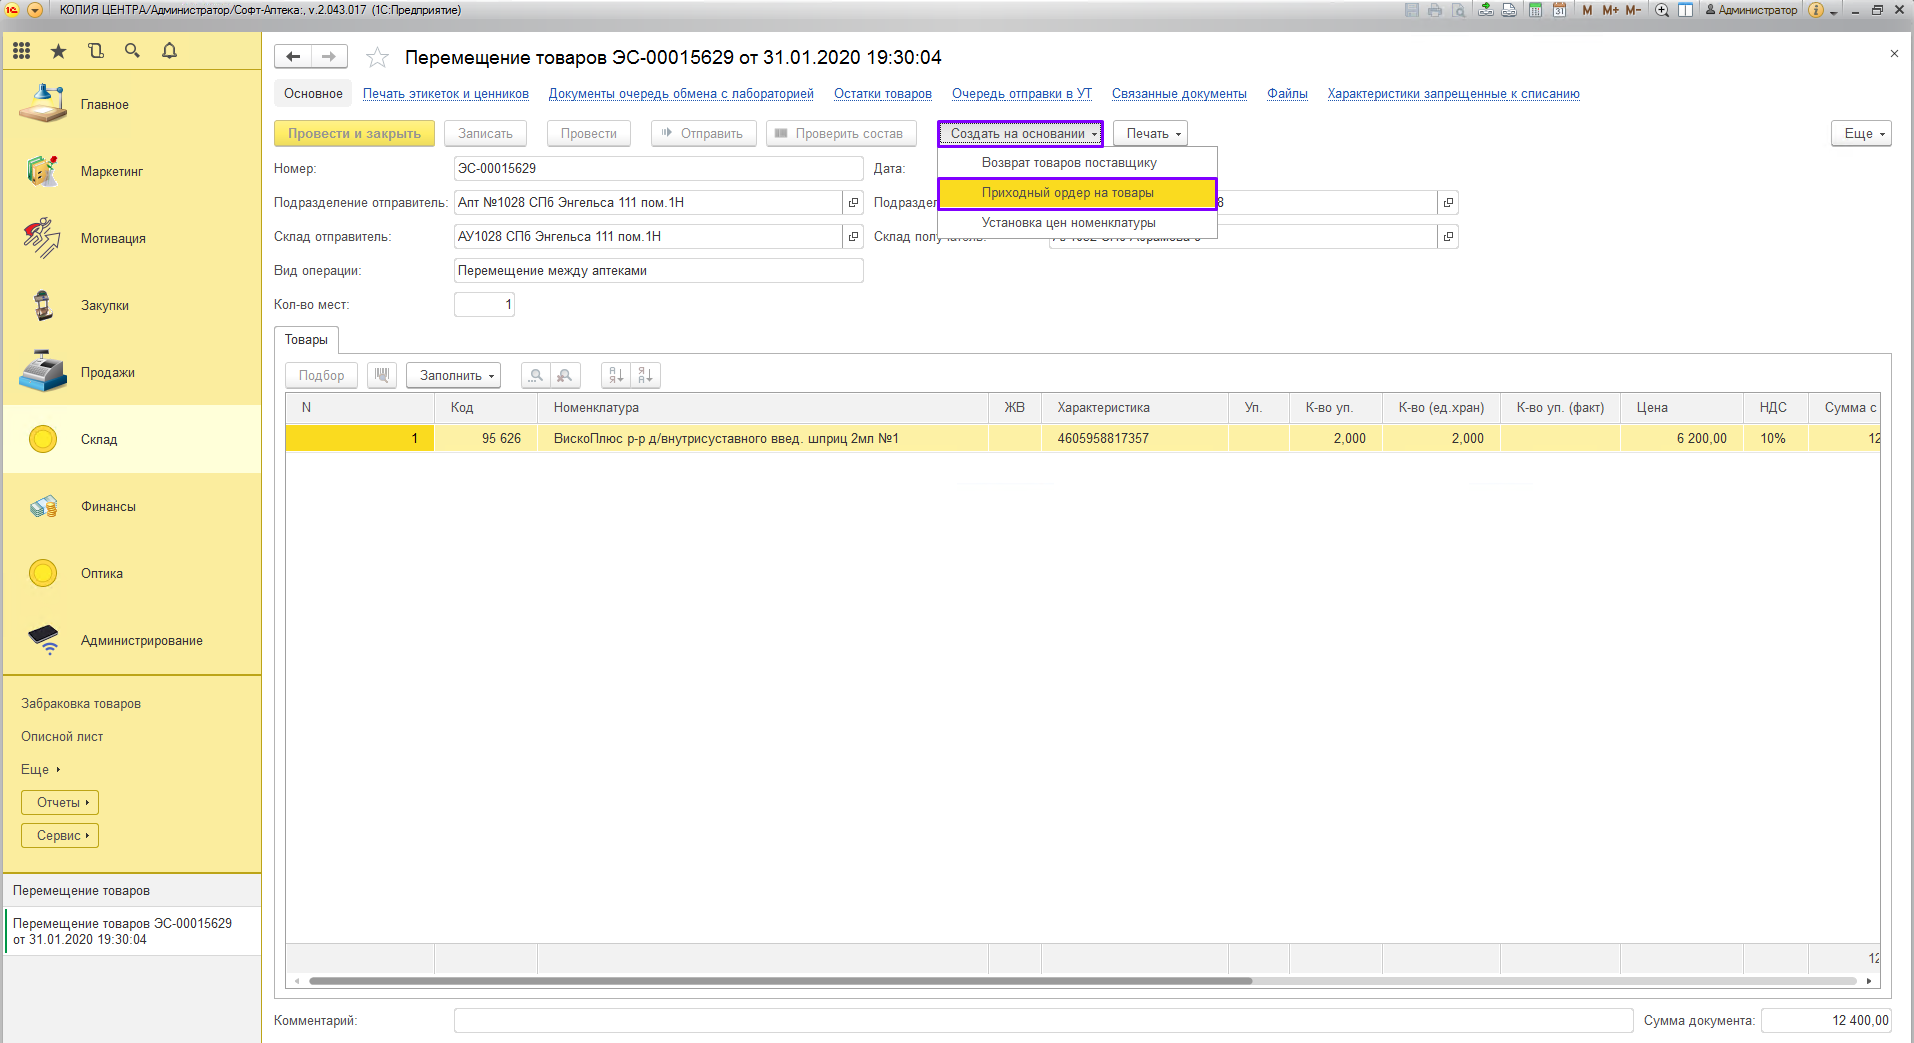Choose Возврат товаров поставщику from the menu
Viewport: 1914px width, 1043px height.
click(1068, 163)
